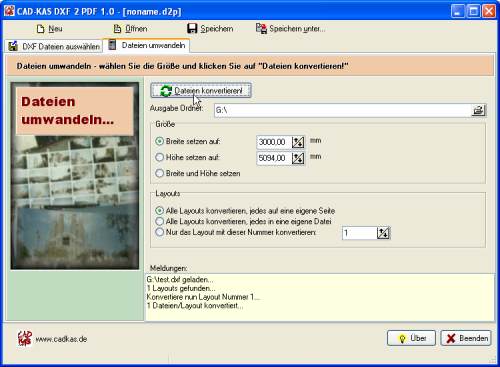
Task: Click the width value spinner button
Action: coord(298,142)
